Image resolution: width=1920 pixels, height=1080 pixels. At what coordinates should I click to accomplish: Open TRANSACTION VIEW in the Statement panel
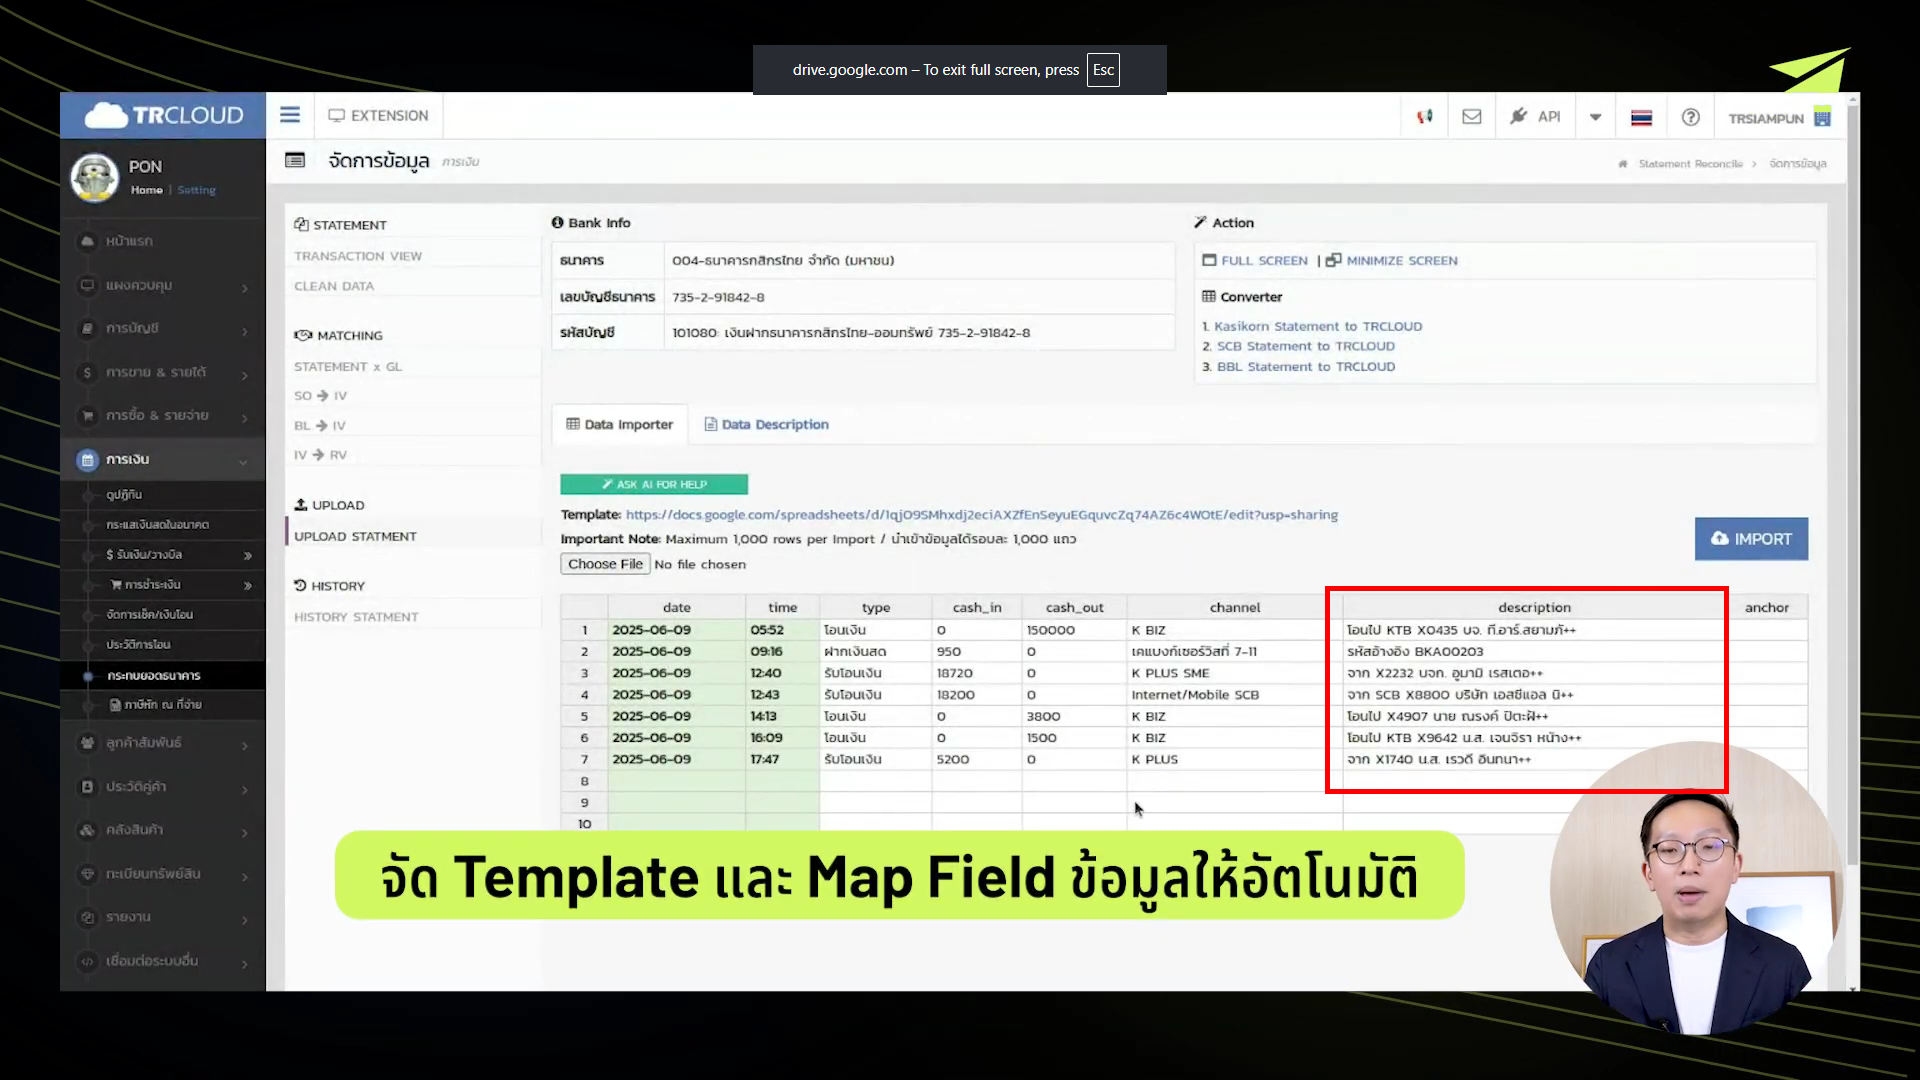358,256
